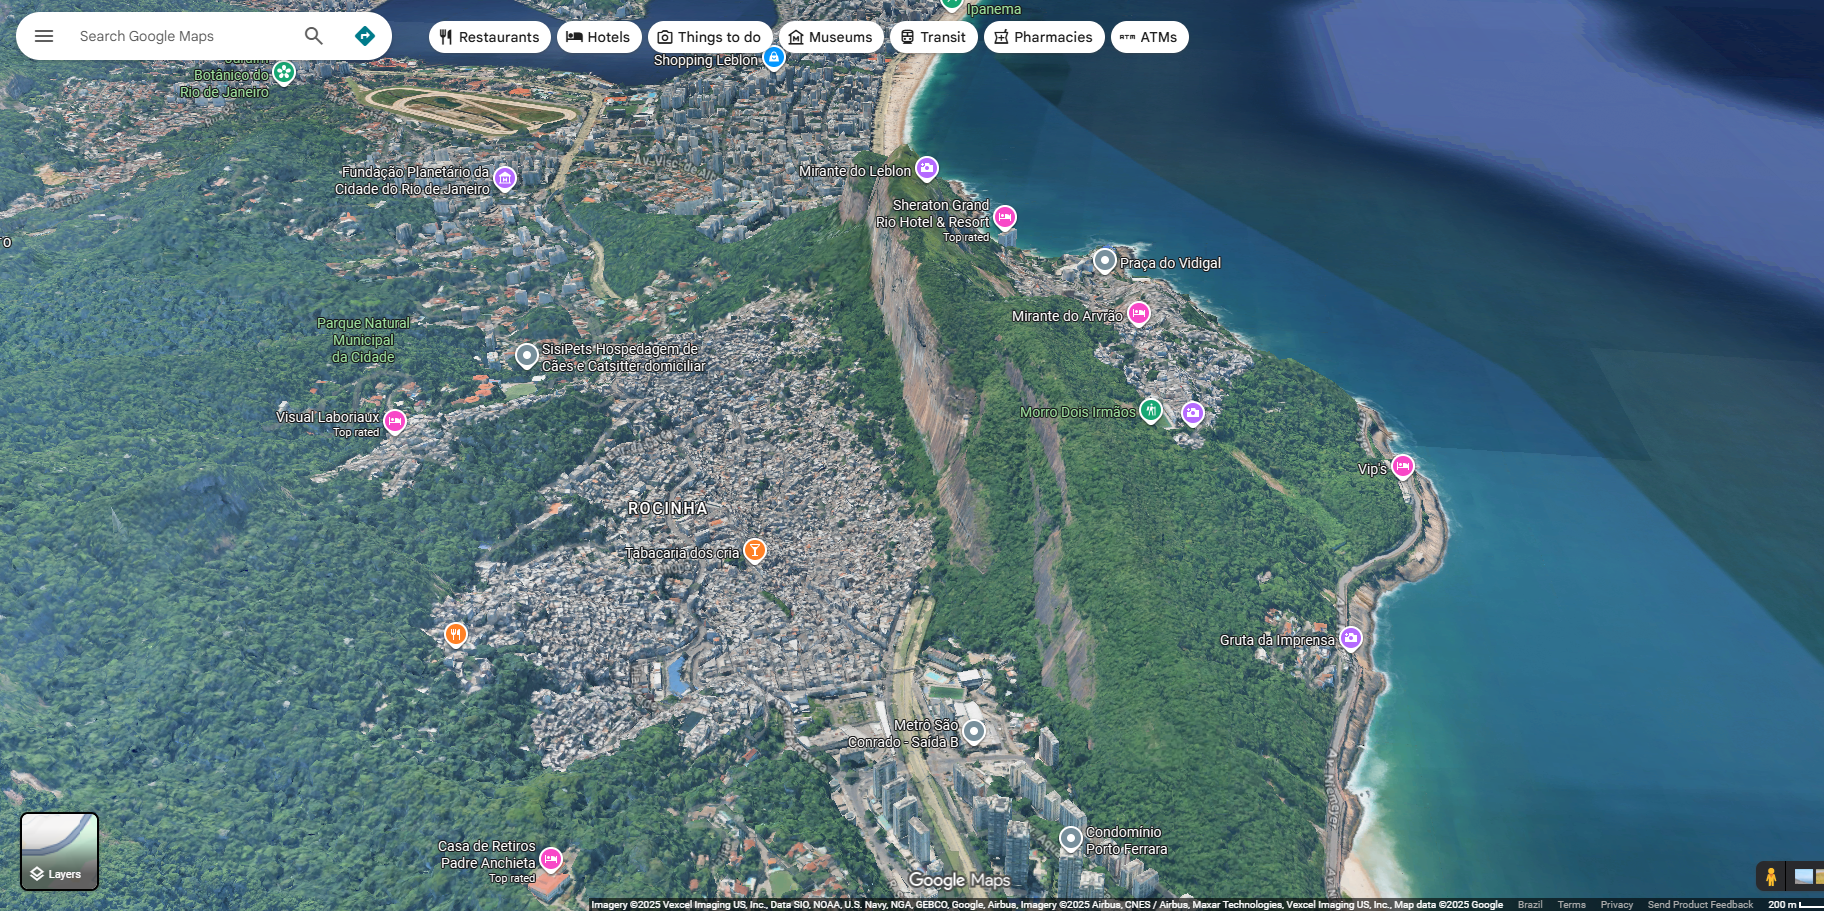Open the Brazil region link
1824x911 pixels.
click(1530, 905)
